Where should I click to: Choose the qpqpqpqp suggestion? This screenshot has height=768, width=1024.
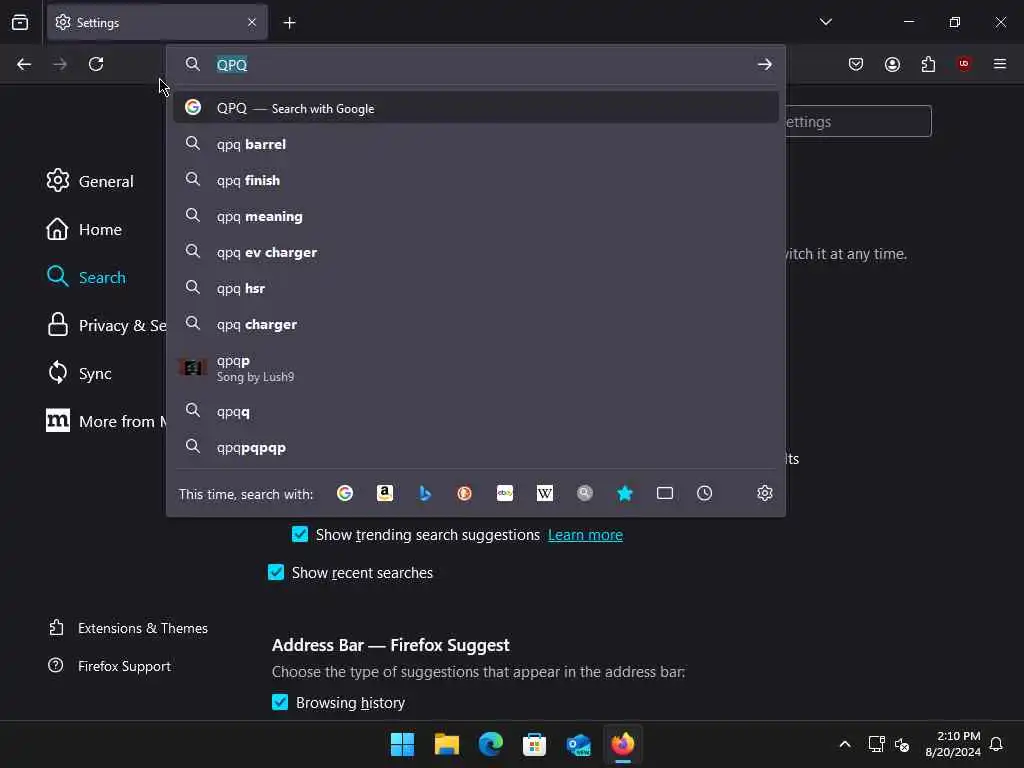coord(476,447)
